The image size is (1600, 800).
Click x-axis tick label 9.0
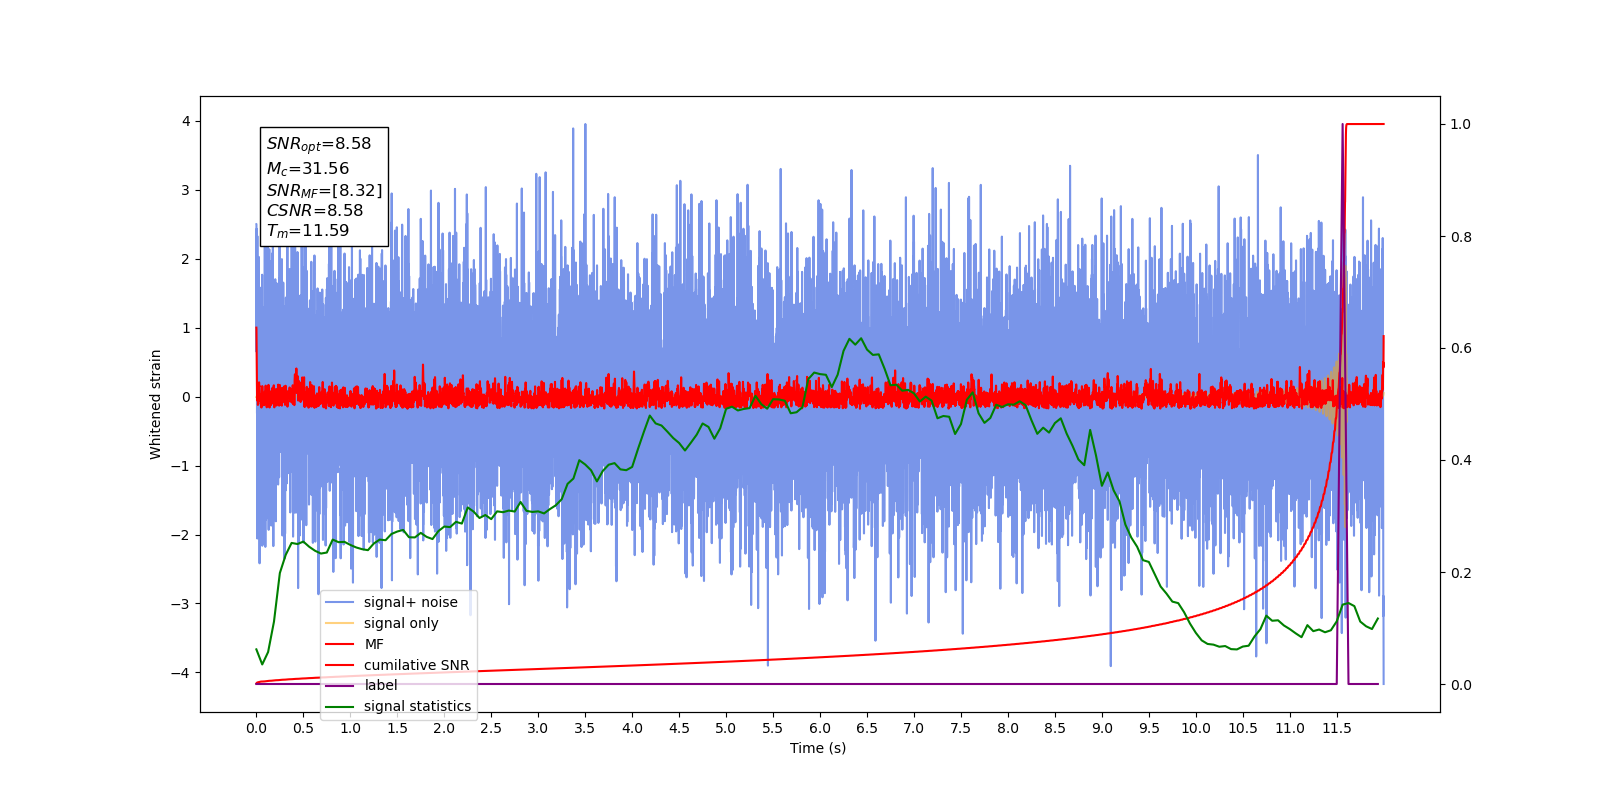point(1102,728)
